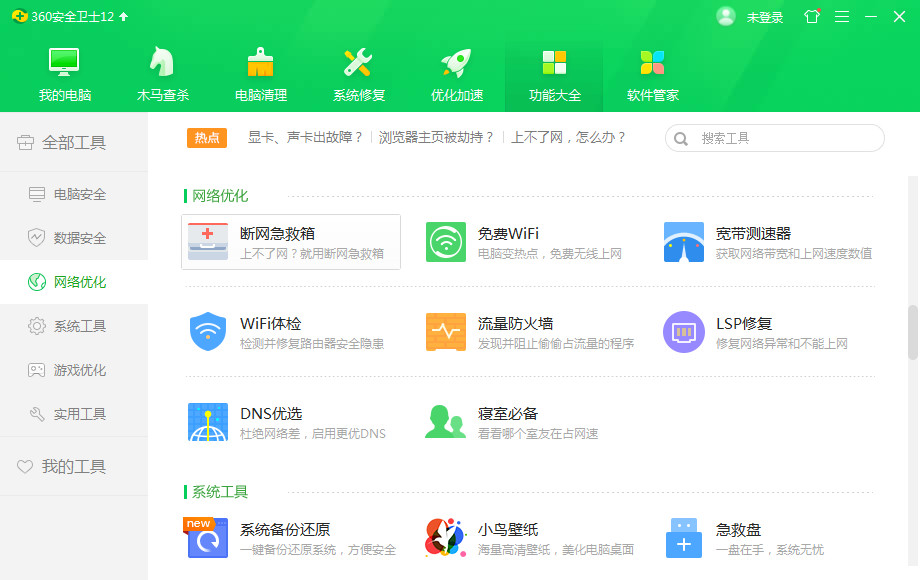Viewport: 920px width, 580px height.
Task: Select 网络优化 sidebar category
Action: point(74,282)
